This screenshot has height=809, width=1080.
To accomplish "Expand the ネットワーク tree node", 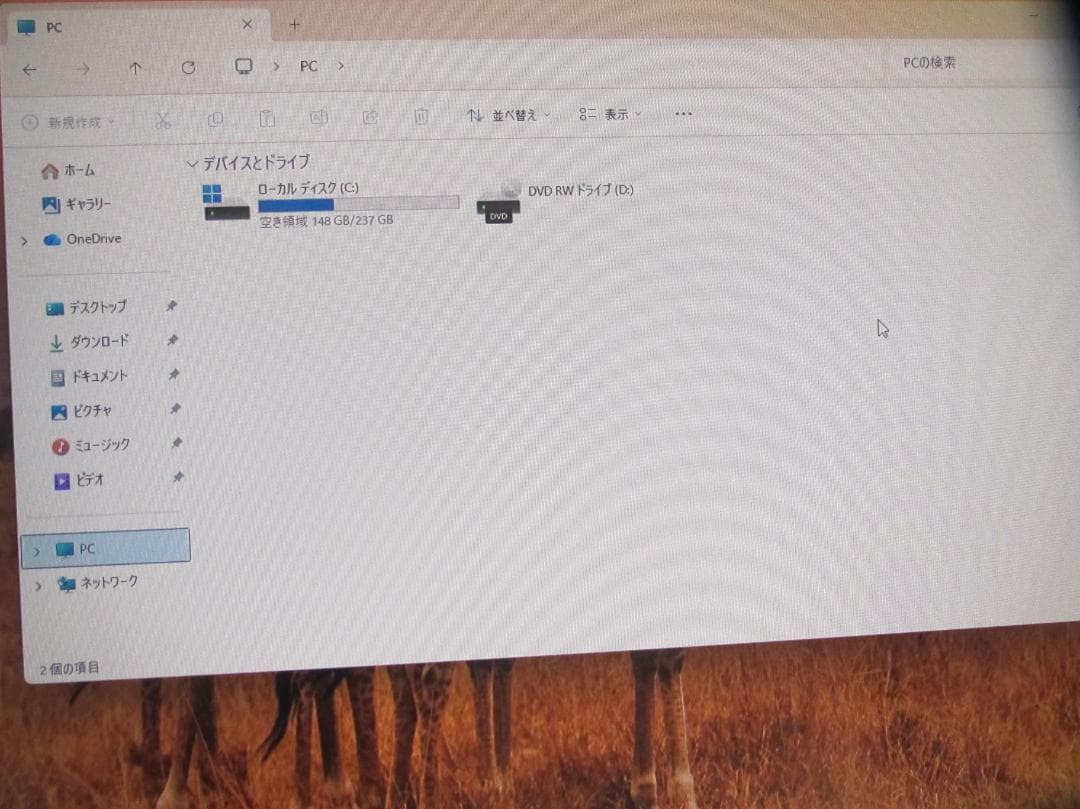I will point(39,585).
